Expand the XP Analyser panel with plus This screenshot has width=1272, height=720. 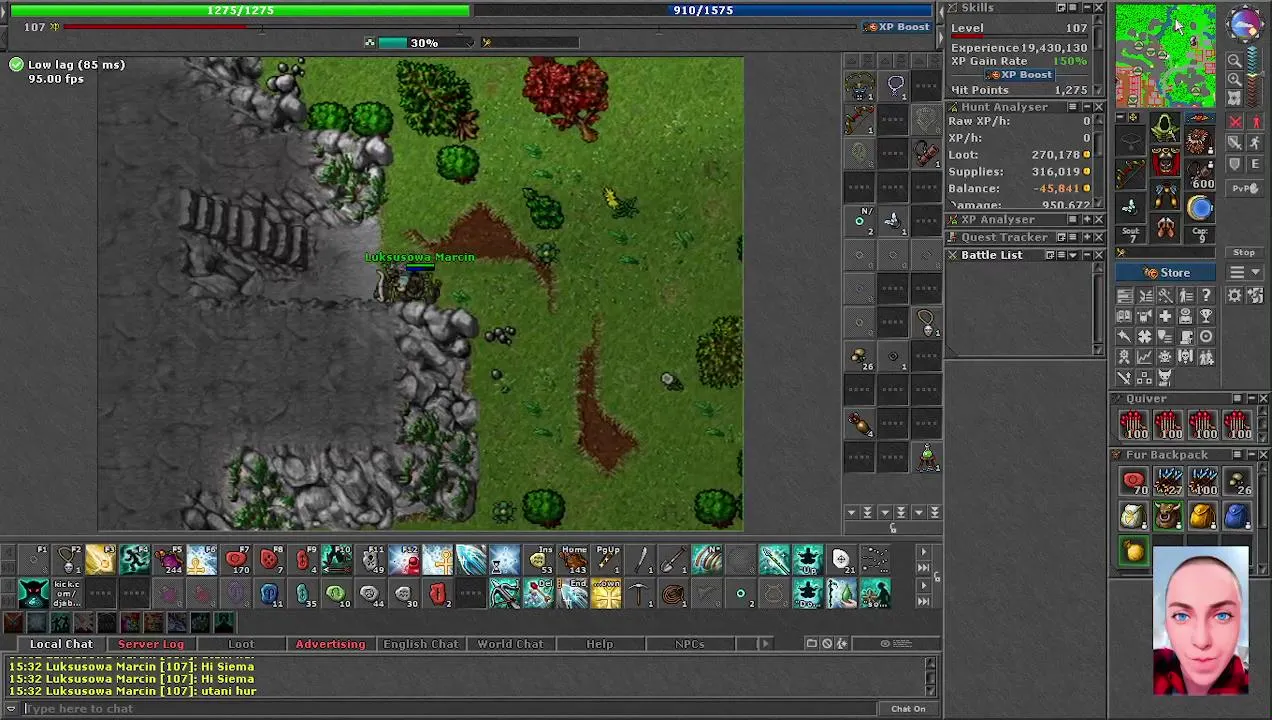[x=1087, y=219]
